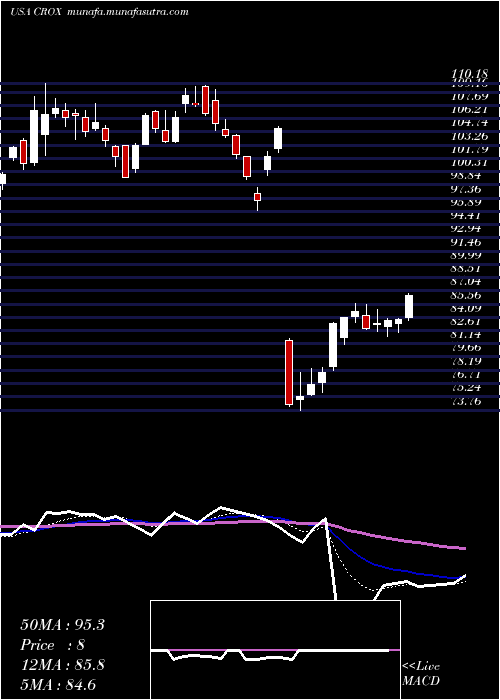The width and height of the screenshot is (500, 700).
Task: Click the '12MA : 85.8' readout
Action: pos(62,665)
